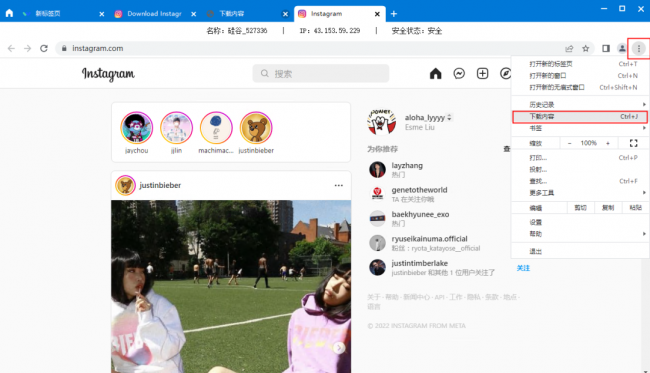Open the justinbieber username on the post
The image size is (650, 373).
pos(160,185)
